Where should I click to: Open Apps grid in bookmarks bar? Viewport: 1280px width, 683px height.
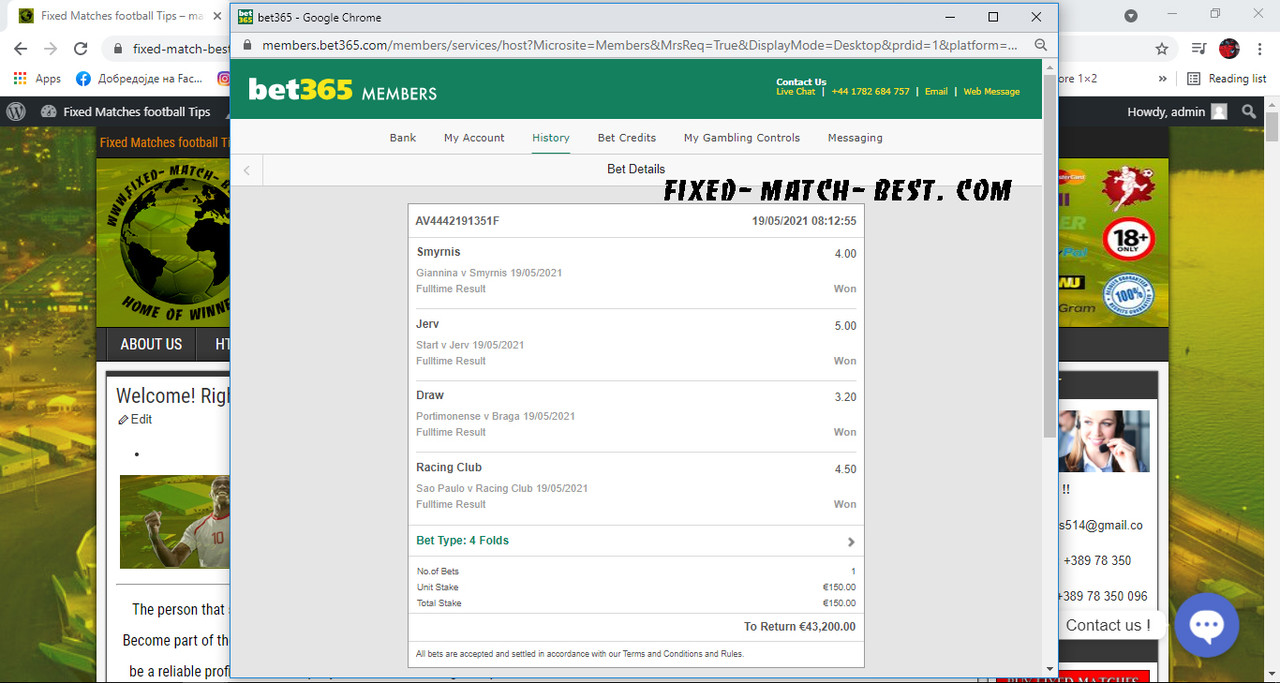click(x=37, y=78)
